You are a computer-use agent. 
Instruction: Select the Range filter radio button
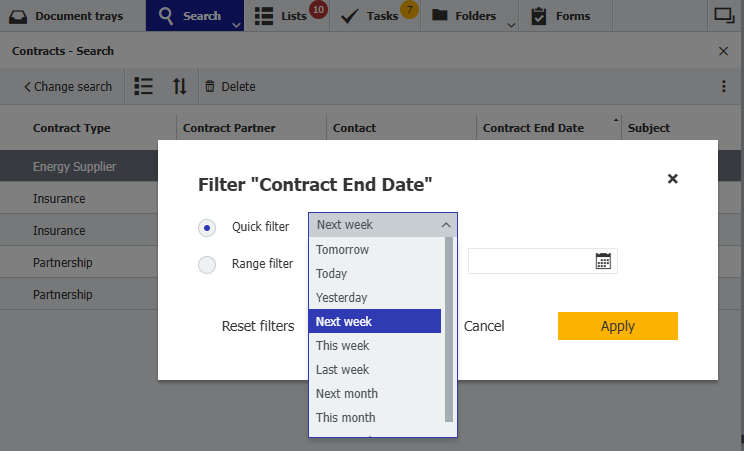pos(207,265)
